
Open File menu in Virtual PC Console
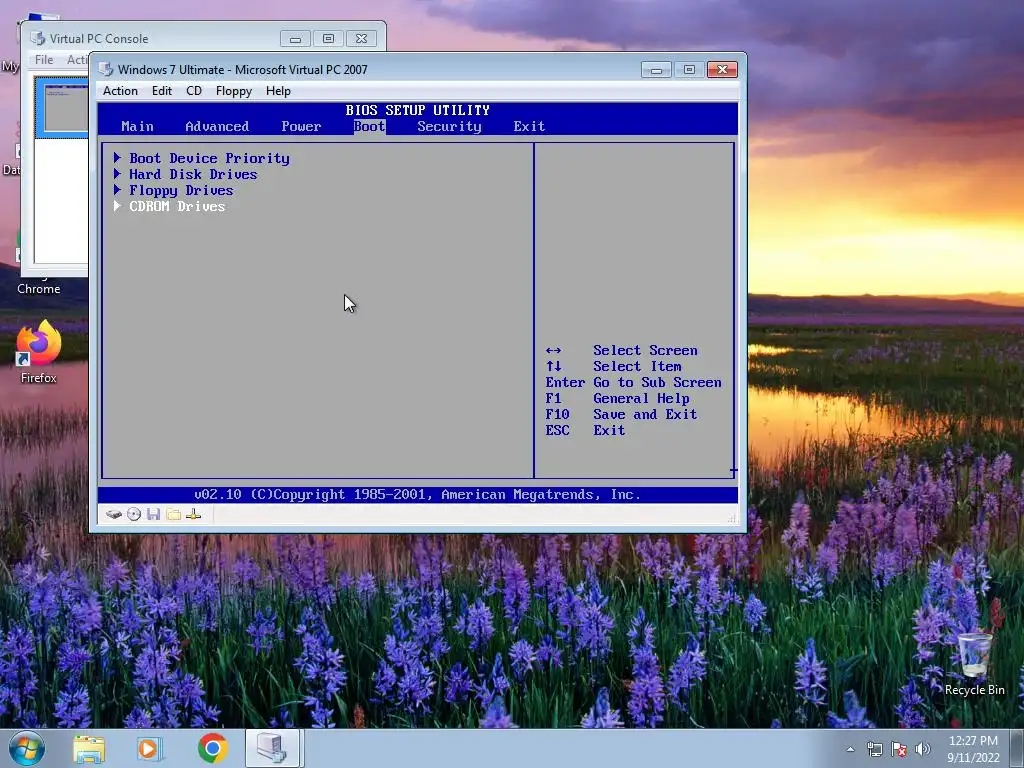click(x=44, y=59)
